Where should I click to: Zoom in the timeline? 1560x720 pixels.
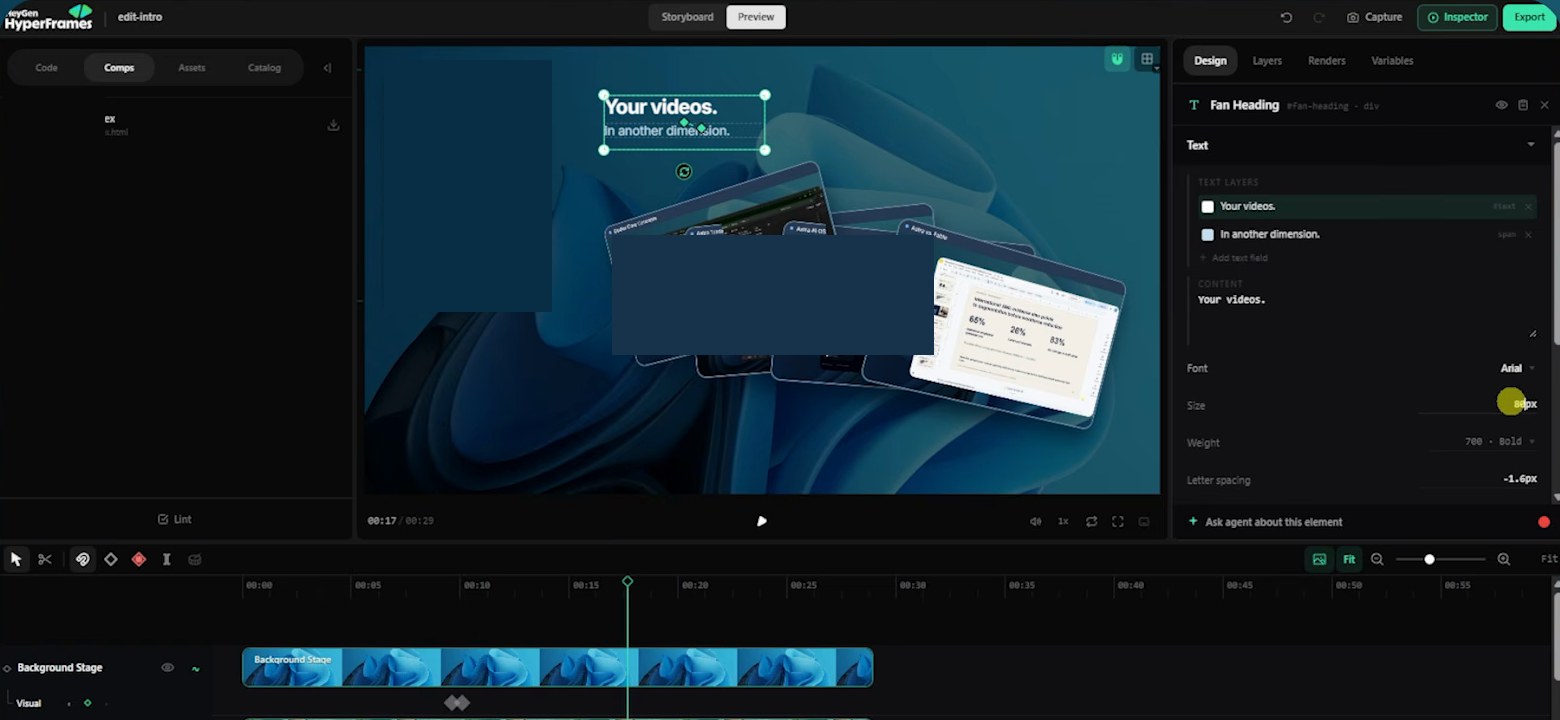(1504, 559)
